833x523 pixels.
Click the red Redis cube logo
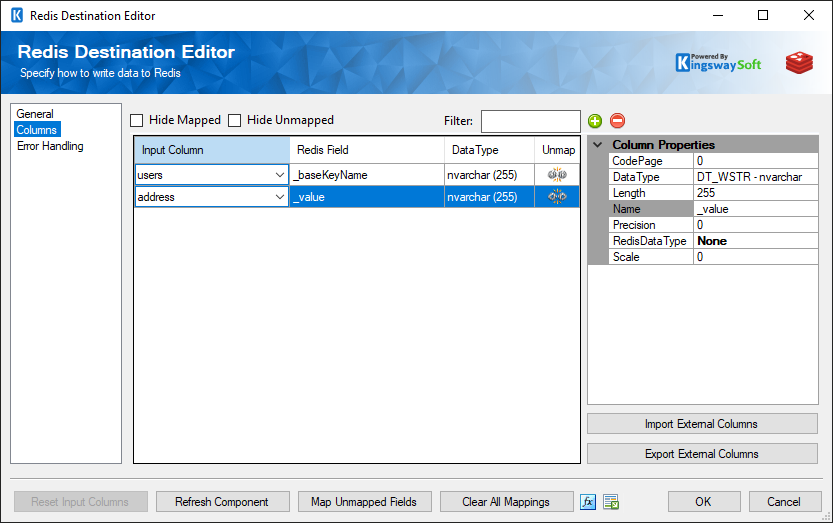(800, 63)
